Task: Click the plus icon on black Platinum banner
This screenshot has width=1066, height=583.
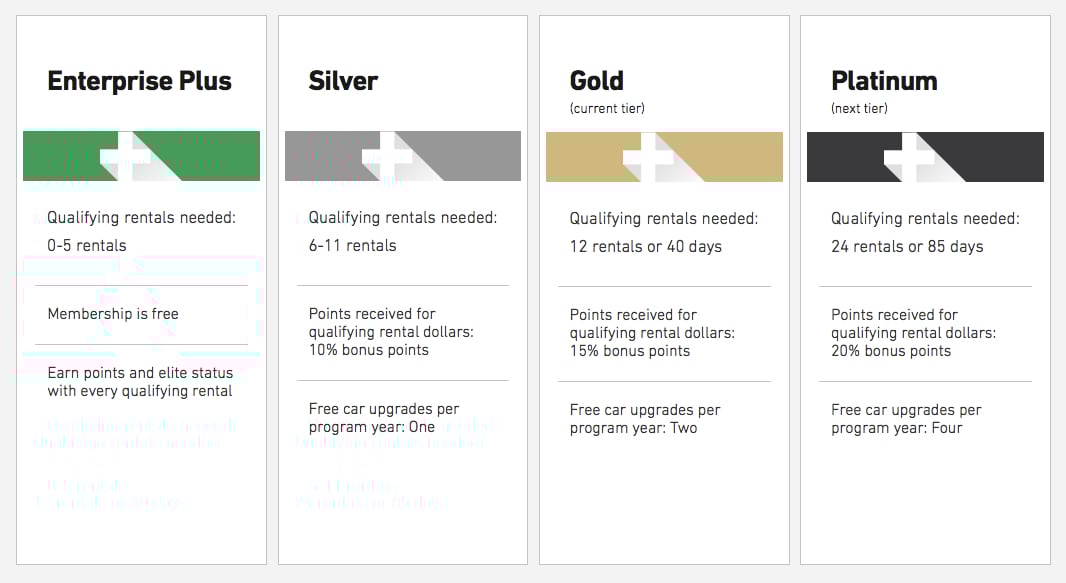Action: coord(910,158)
